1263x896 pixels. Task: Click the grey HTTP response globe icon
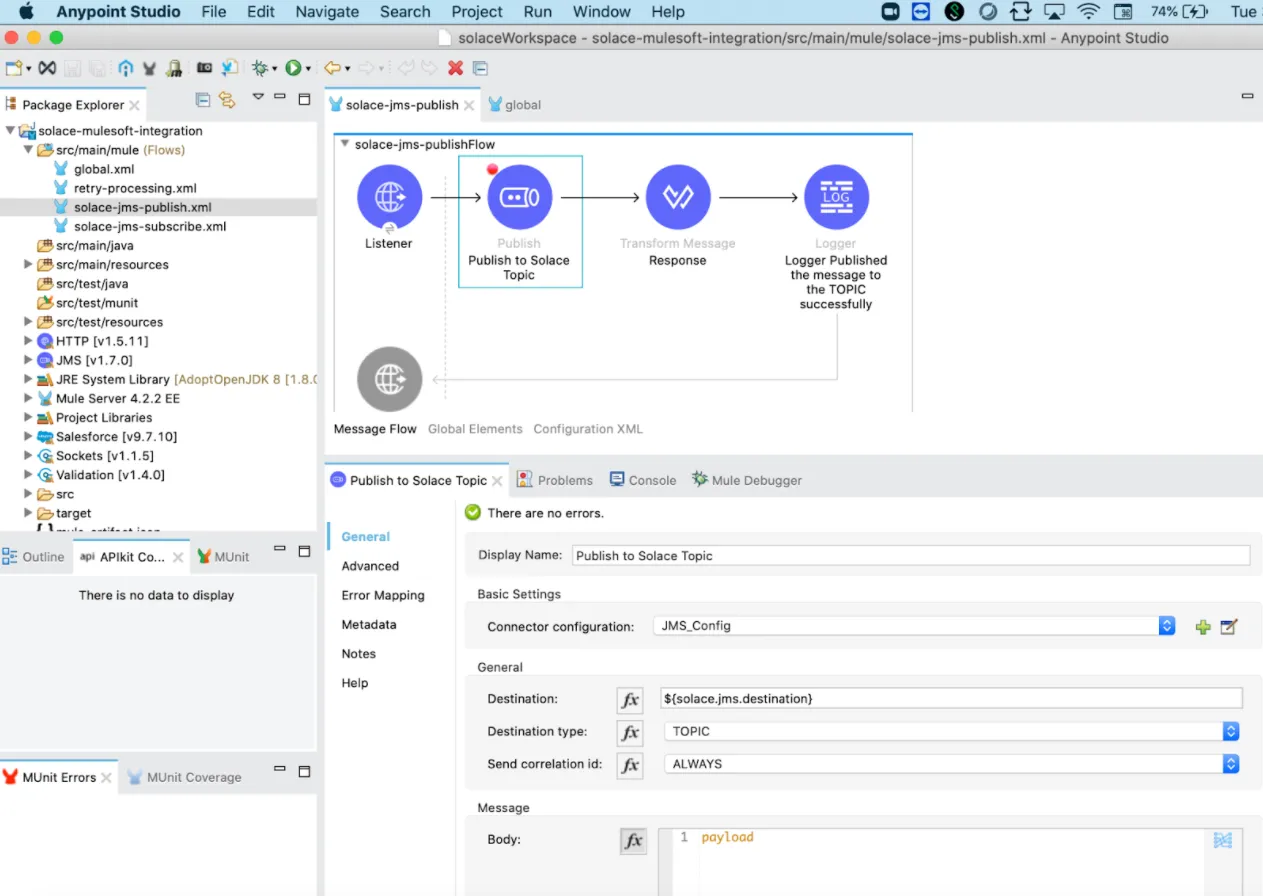click(x=389, y=379)
